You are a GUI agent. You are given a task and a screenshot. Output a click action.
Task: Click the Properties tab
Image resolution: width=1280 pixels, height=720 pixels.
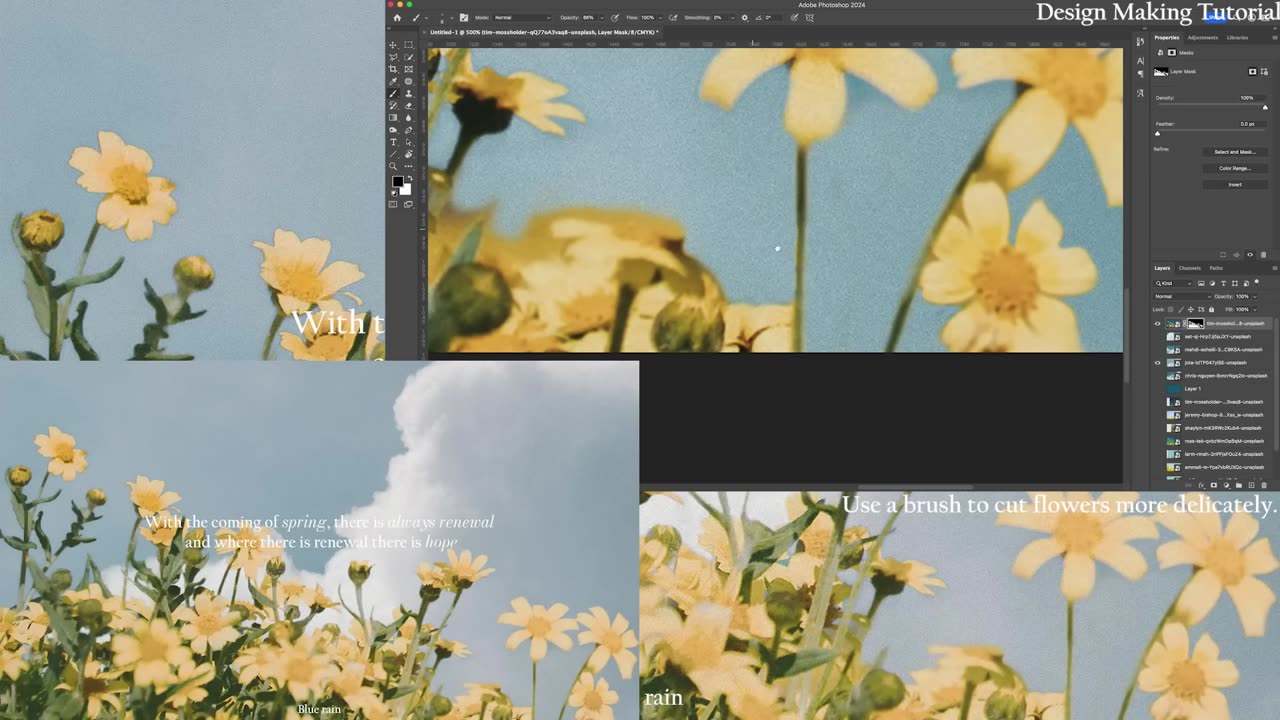tap(1167, 38)
